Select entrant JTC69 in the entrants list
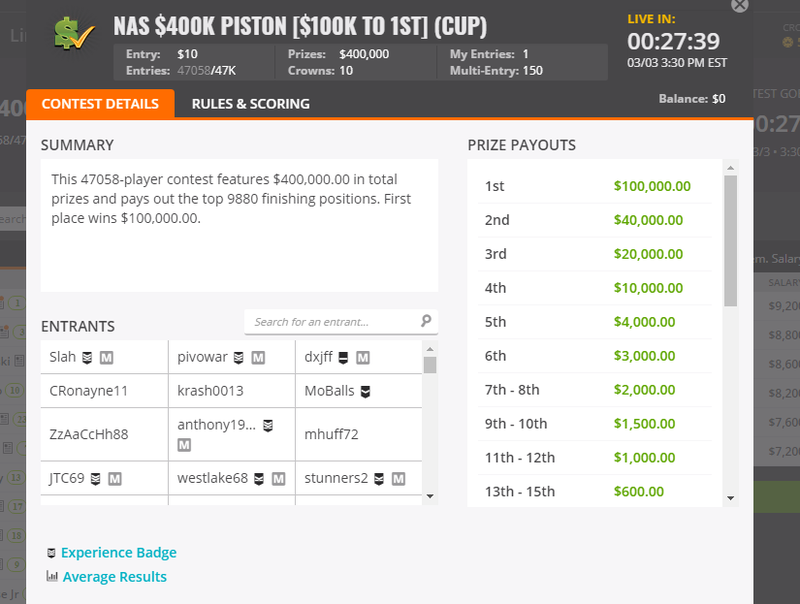The image size is (800, 604). [x=67, y=478]
